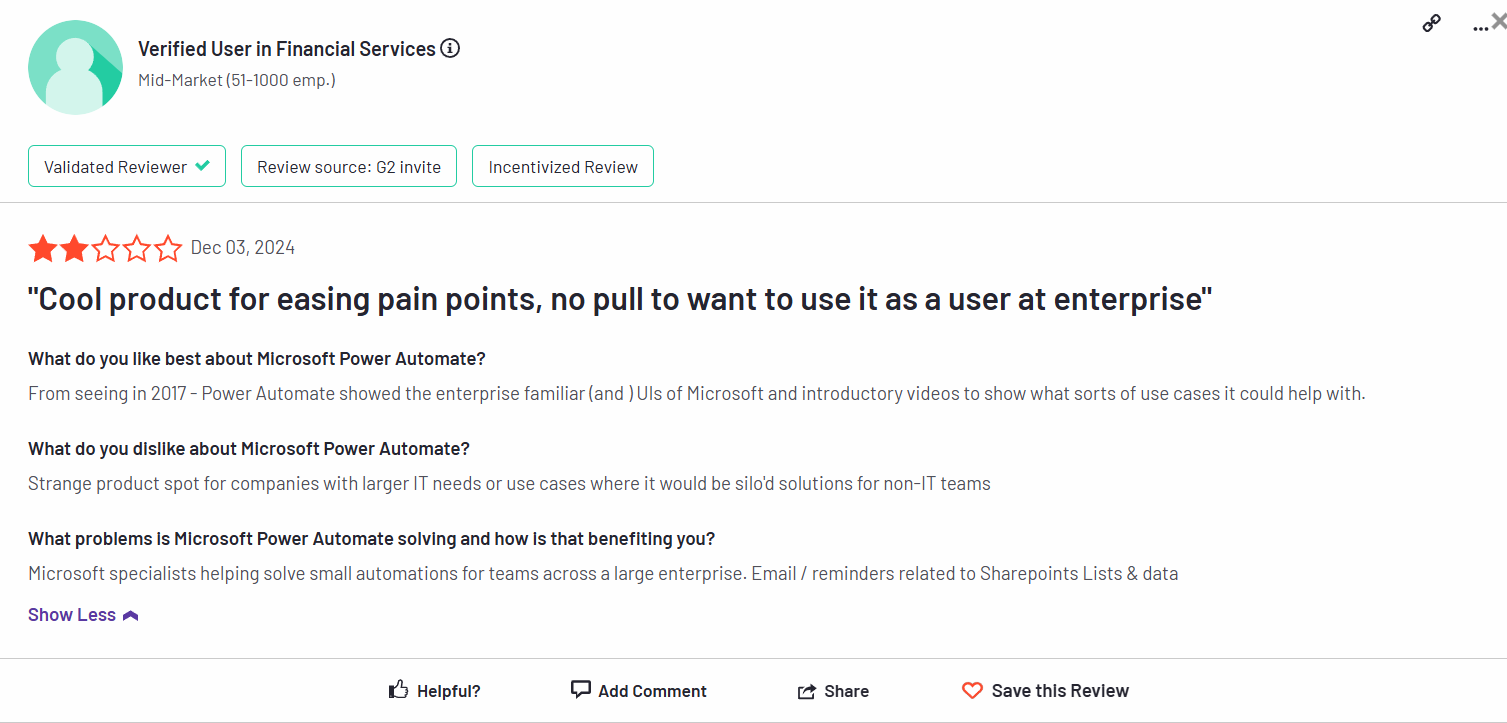Click the first filled rating star
This screenshot has width=1507, height=723.
[43, 248]
